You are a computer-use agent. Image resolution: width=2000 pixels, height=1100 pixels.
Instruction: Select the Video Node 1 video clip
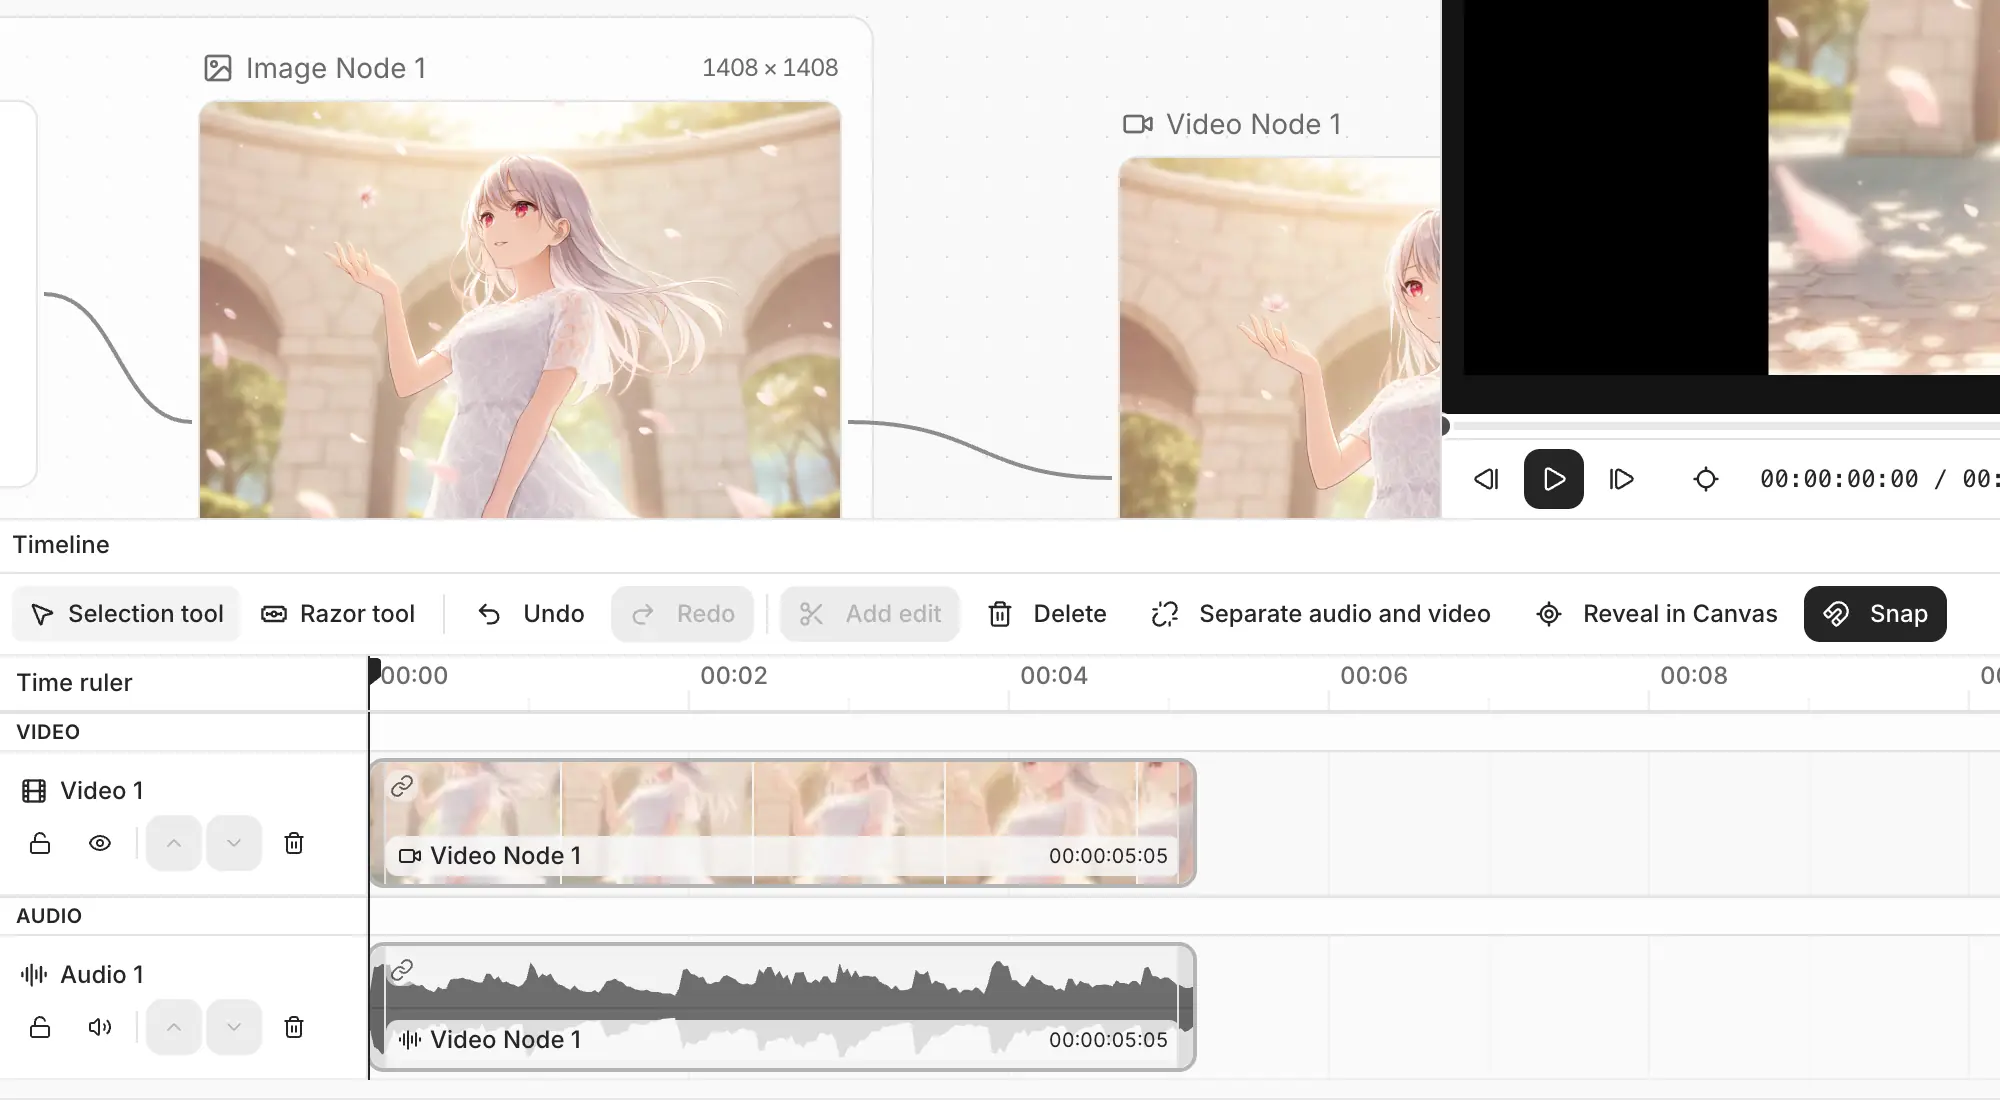click(x=783, y=822)
